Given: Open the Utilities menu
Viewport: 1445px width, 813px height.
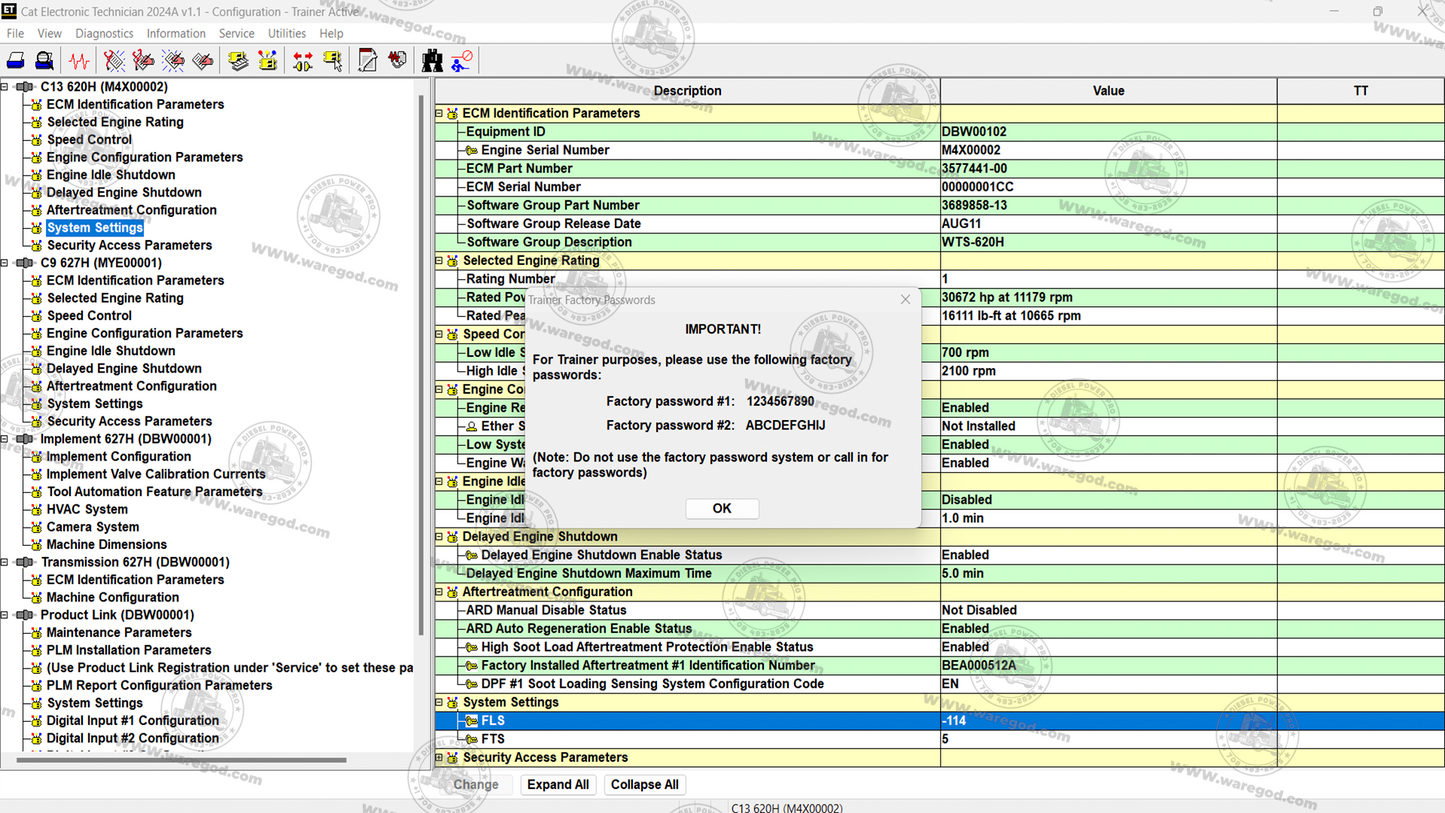Looking at the screenshot, I should tap(286, 34).
